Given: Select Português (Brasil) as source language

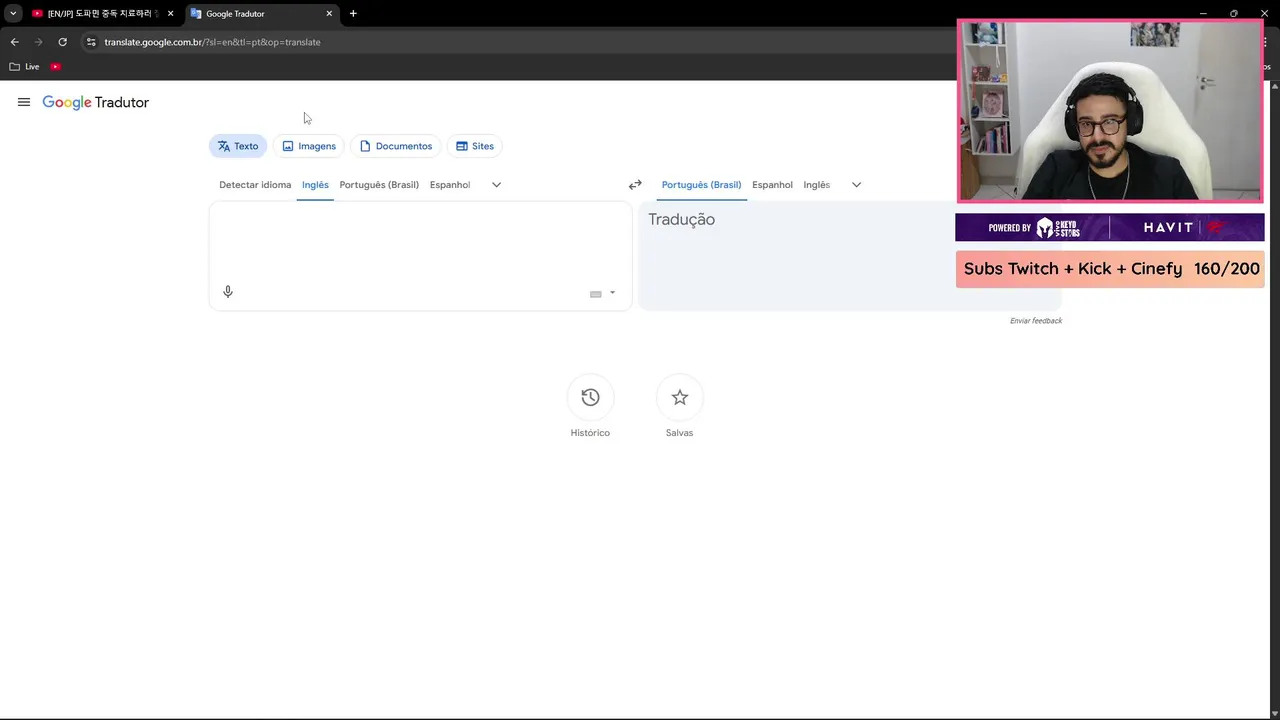Looking at the screenshot, I should click(379, 185).
